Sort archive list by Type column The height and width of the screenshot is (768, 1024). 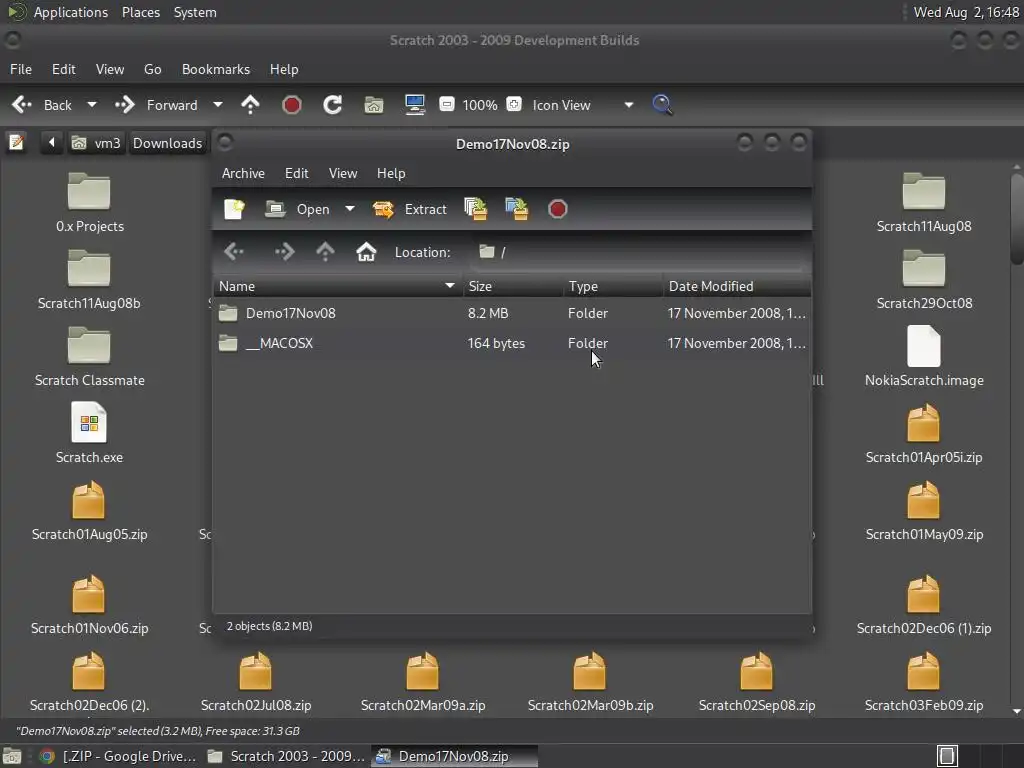[613, 286]
